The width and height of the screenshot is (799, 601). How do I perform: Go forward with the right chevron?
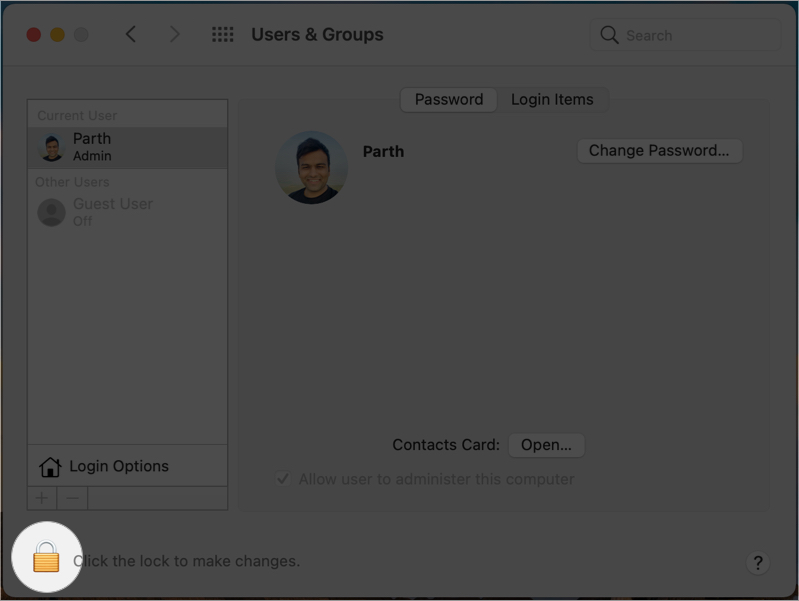(x=174, y=34)
